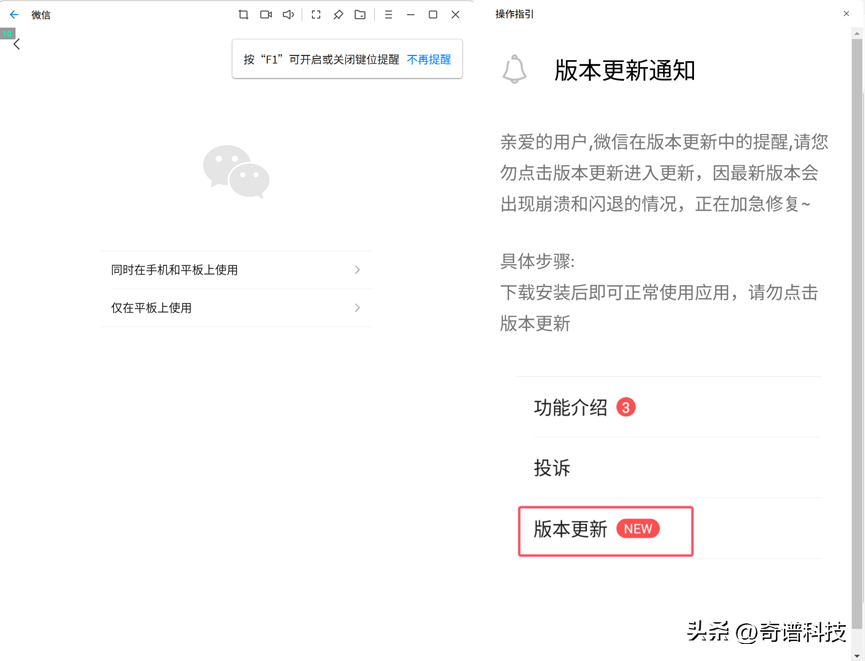Click the 版本更新通知 heading
The height and width of the screenshot is (661, 865).
point(624,71)
